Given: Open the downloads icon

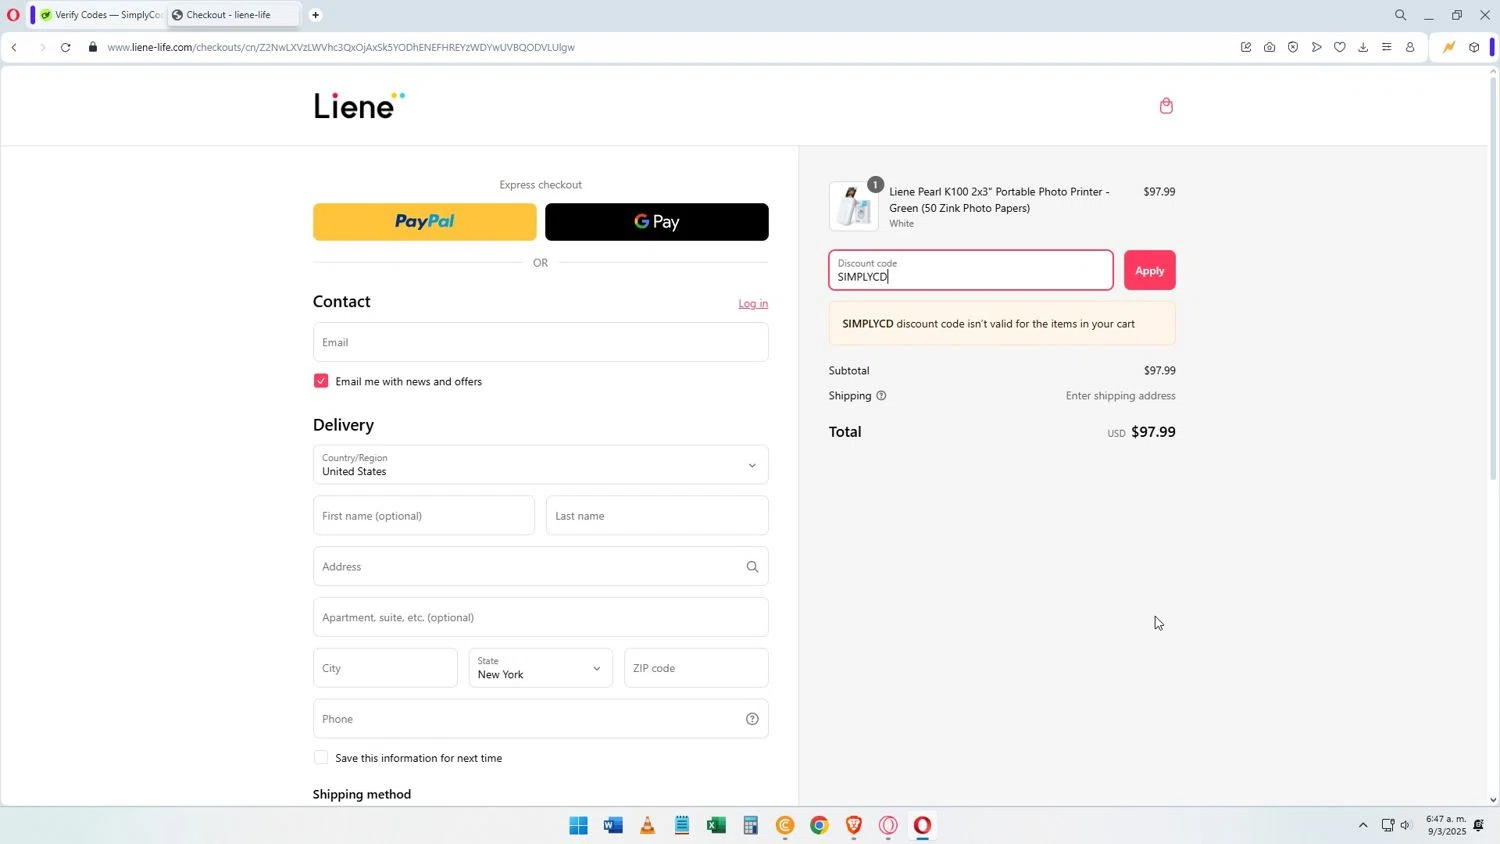Looking at the screenshot, I should click(x=1363, y=47).
